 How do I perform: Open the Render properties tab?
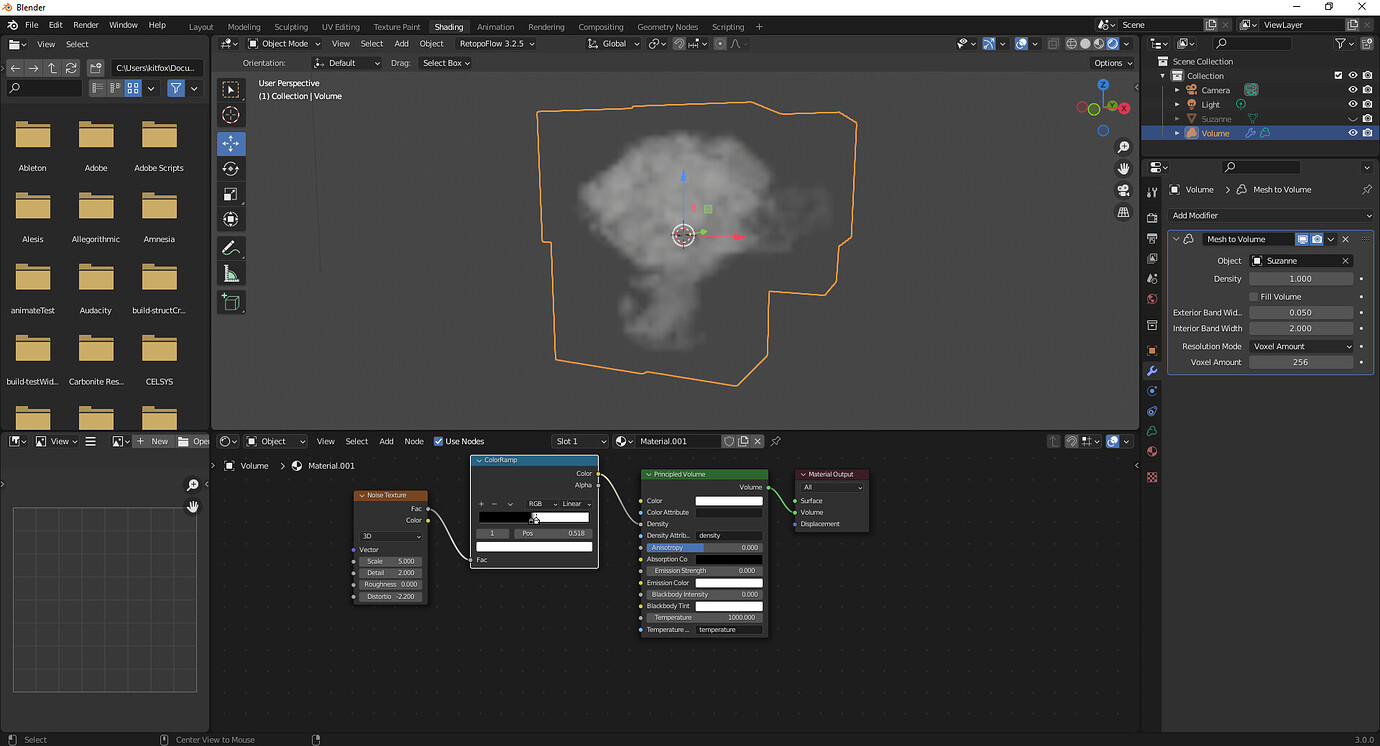point(1152,219)
